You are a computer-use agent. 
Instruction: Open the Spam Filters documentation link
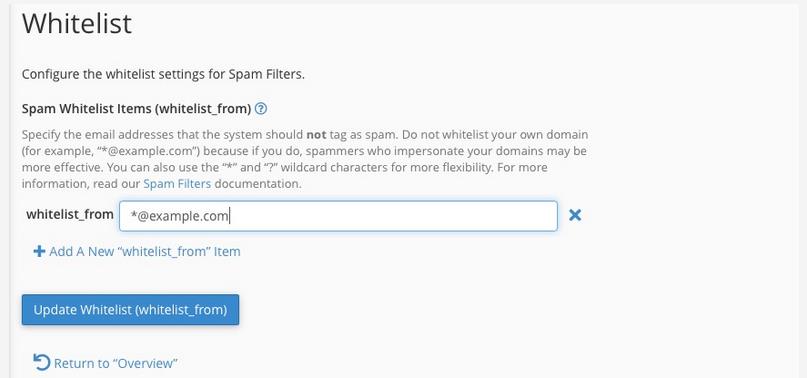[177, 184]
